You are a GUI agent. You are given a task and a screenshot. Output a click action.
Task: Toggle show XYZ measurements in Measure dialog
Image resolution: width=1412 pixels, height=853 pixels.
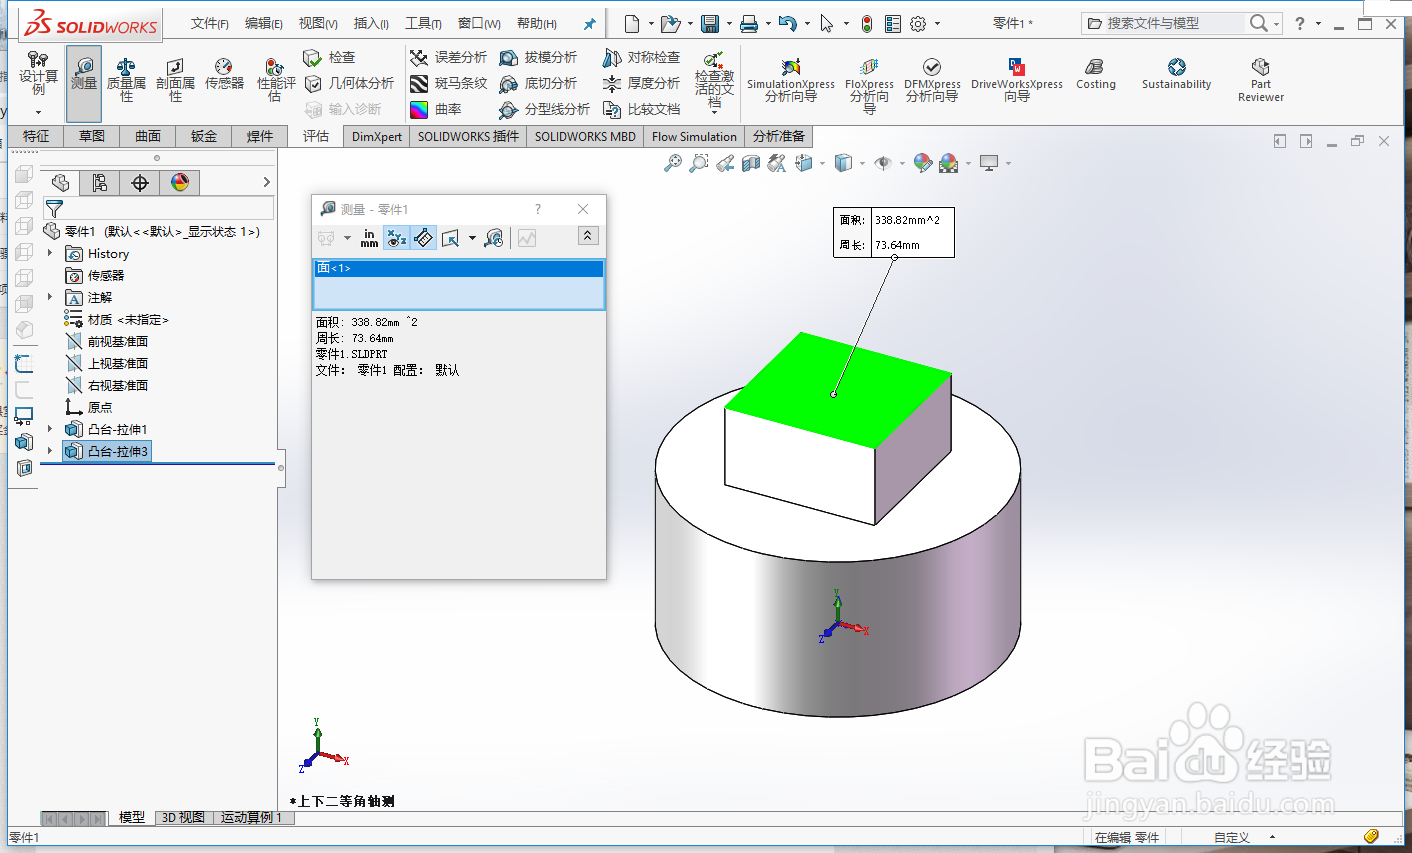[x=397, y=238]
